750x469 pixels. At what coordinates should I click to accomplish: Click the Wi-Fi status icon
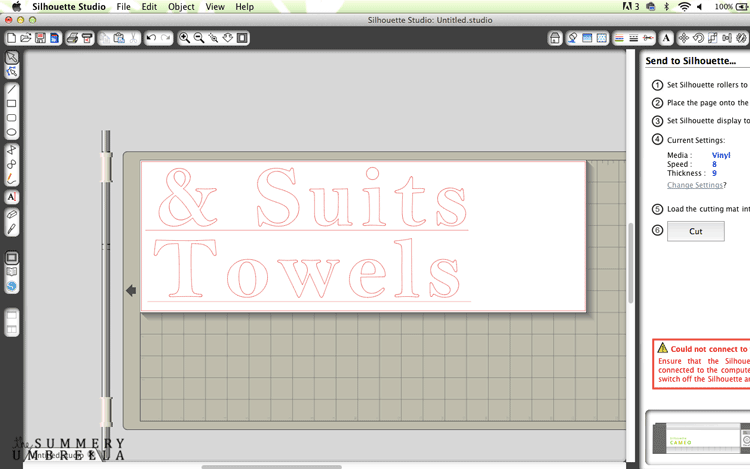point(684,7)
